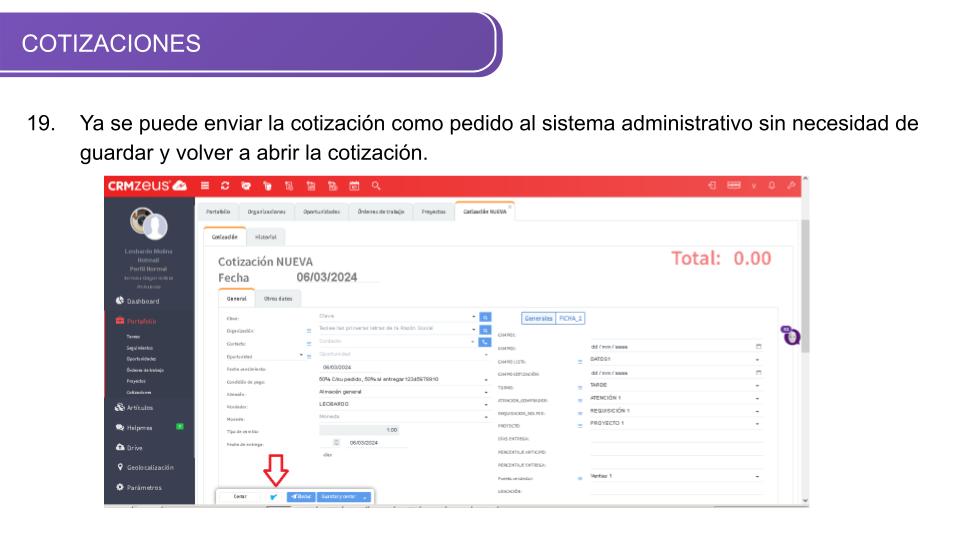Click the Cerrar button
960x540 pixels.
(x=240, y=496)
